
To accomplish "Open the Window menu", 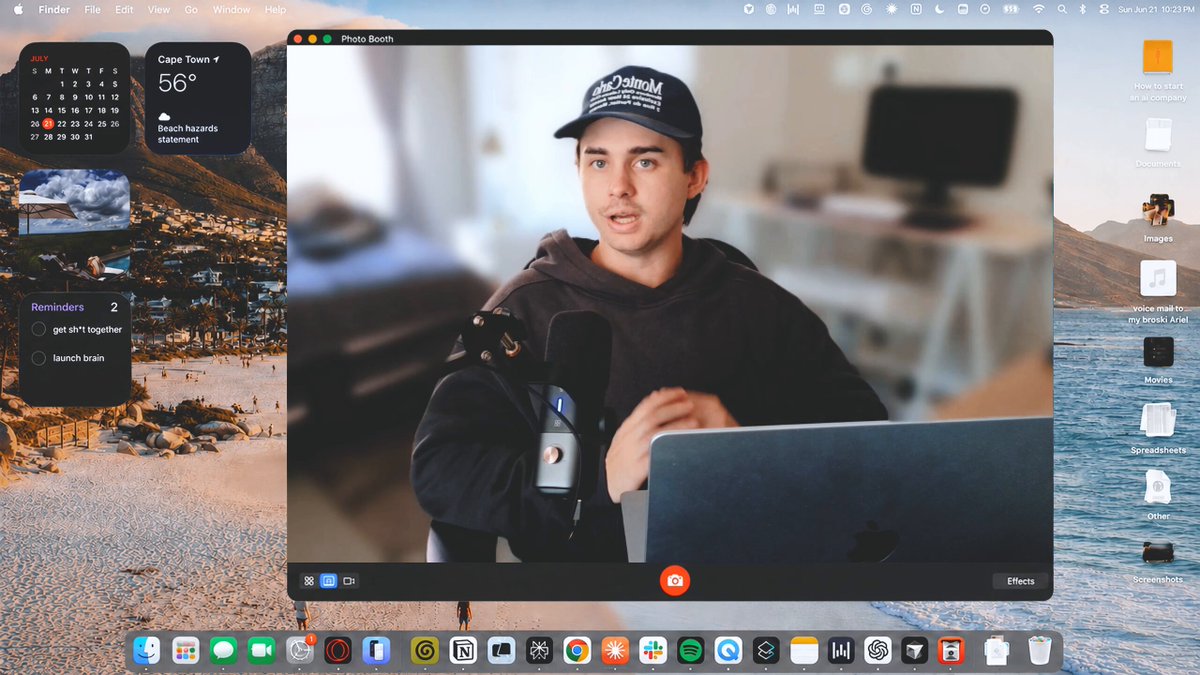I will coord(231,9).
